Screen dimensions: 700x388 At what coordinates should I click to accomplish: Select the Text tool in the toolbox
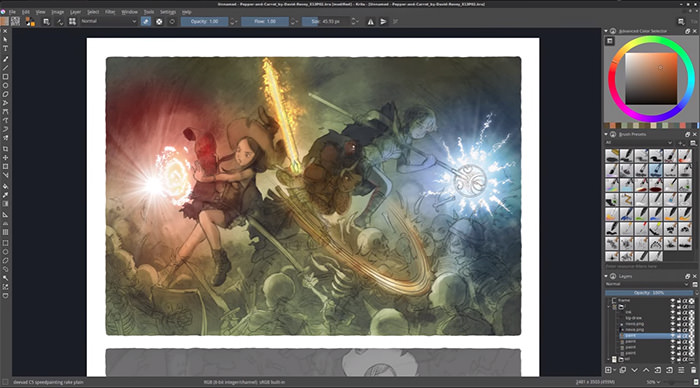coord(5,48)
